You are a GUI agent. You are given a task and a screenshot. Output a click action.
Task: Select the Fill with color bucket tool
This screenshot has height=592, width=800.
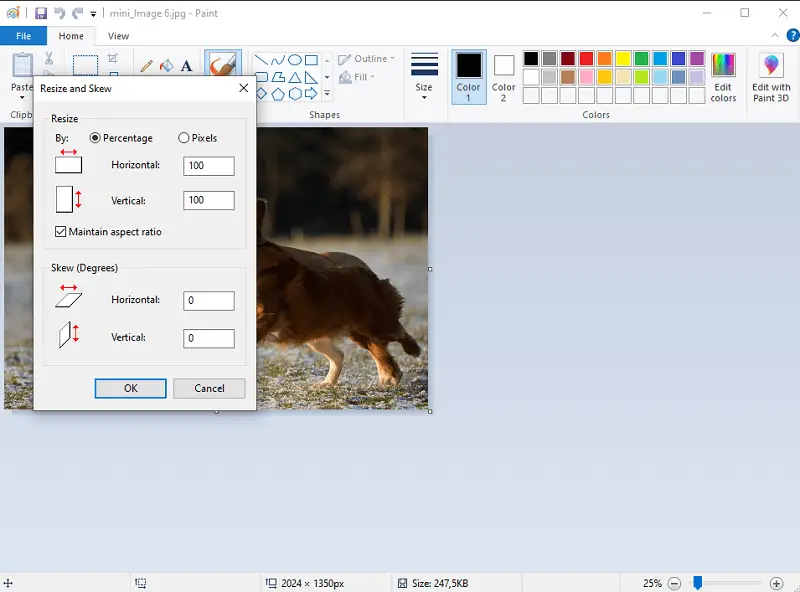click(x=166, y=65)
